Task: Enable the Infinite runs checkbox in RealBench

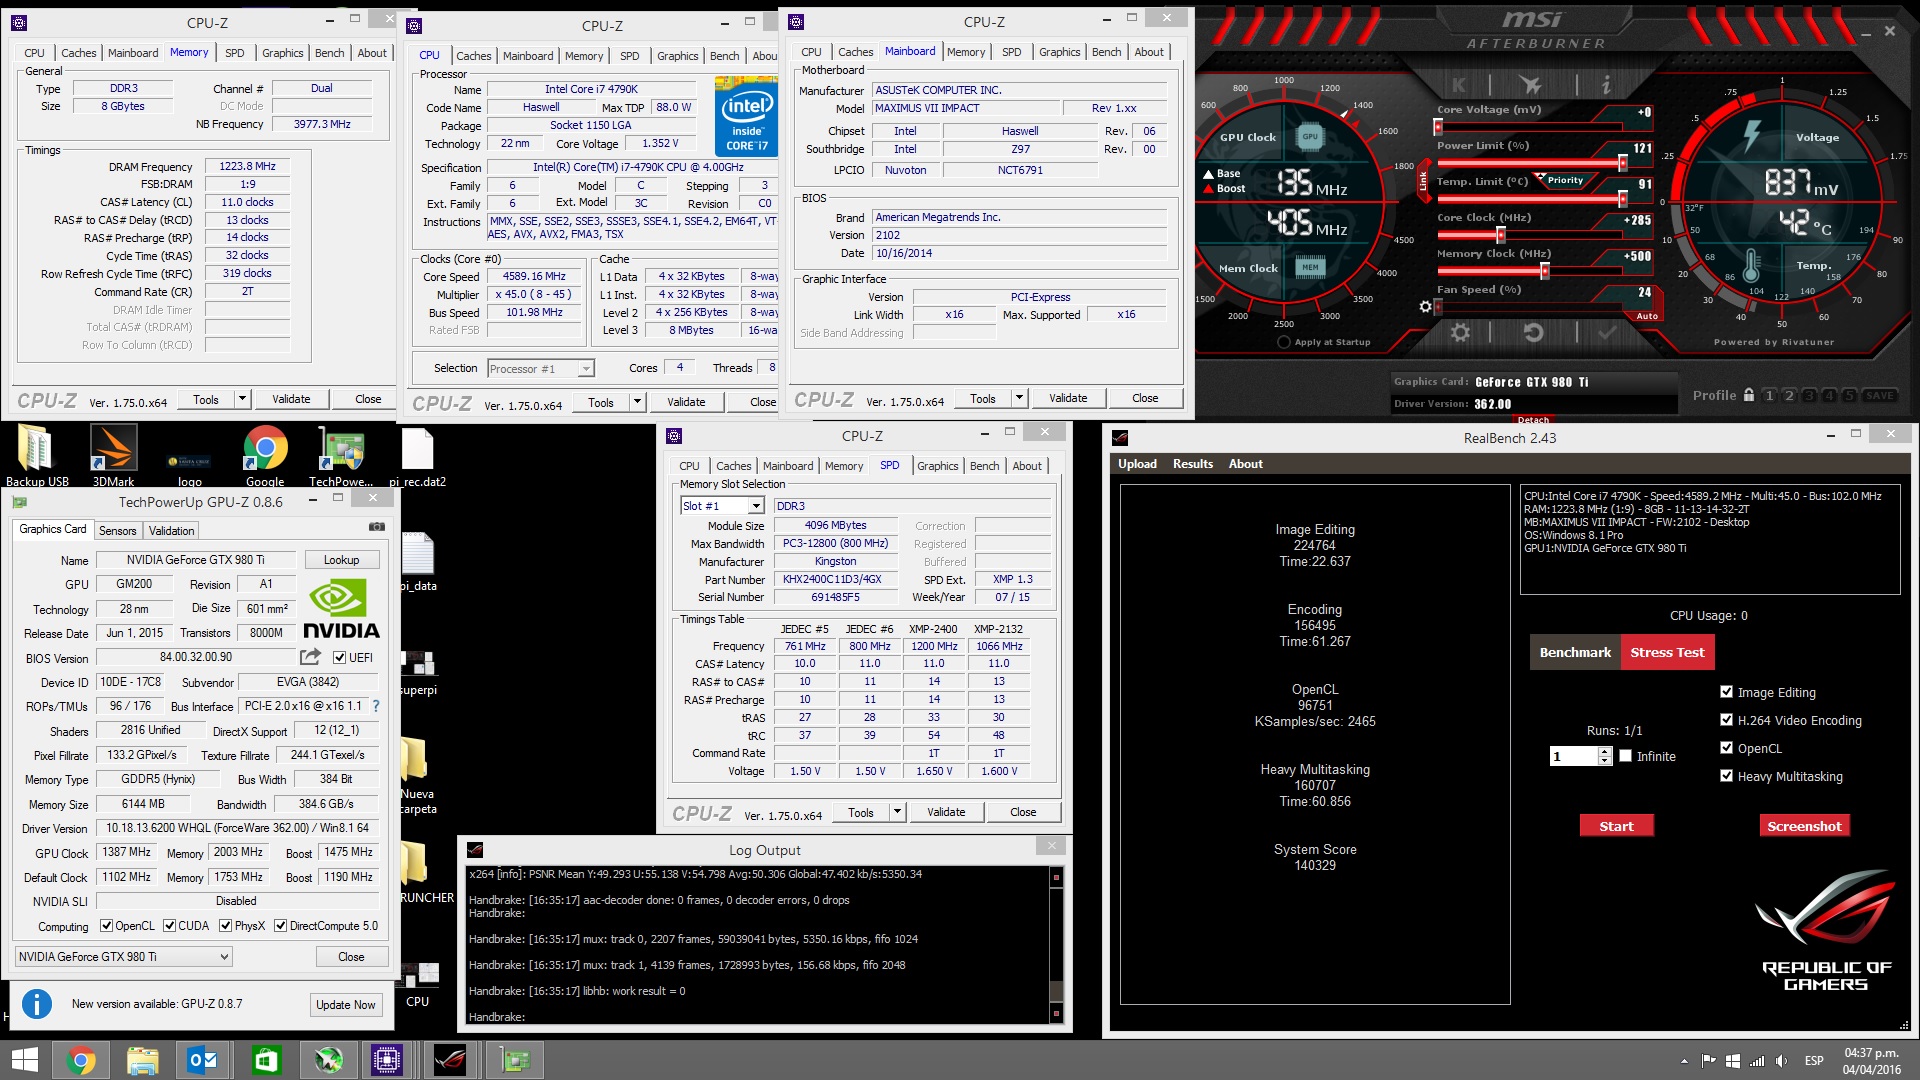Action: 1625,756
